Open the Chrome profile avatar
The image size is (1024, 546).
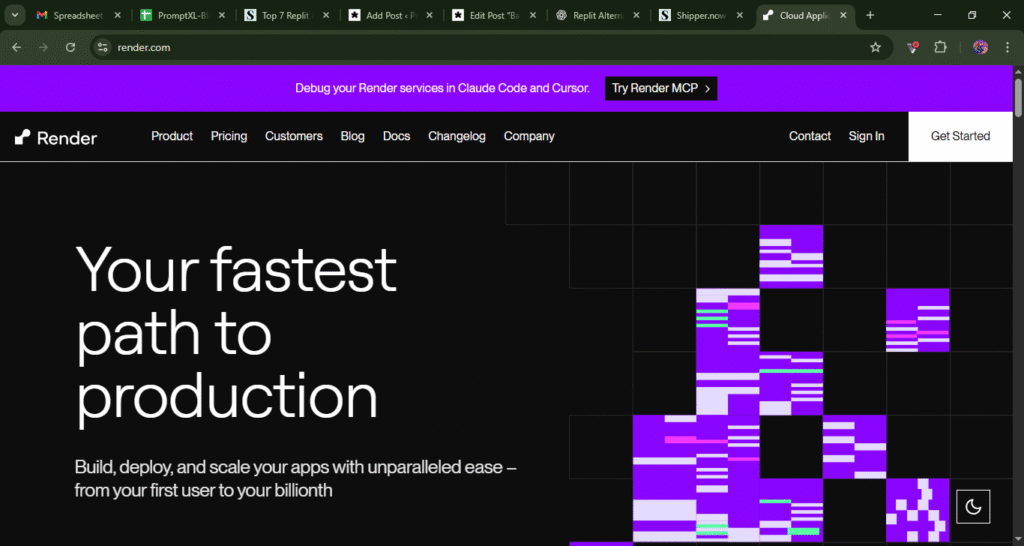(x=980, y=47)
